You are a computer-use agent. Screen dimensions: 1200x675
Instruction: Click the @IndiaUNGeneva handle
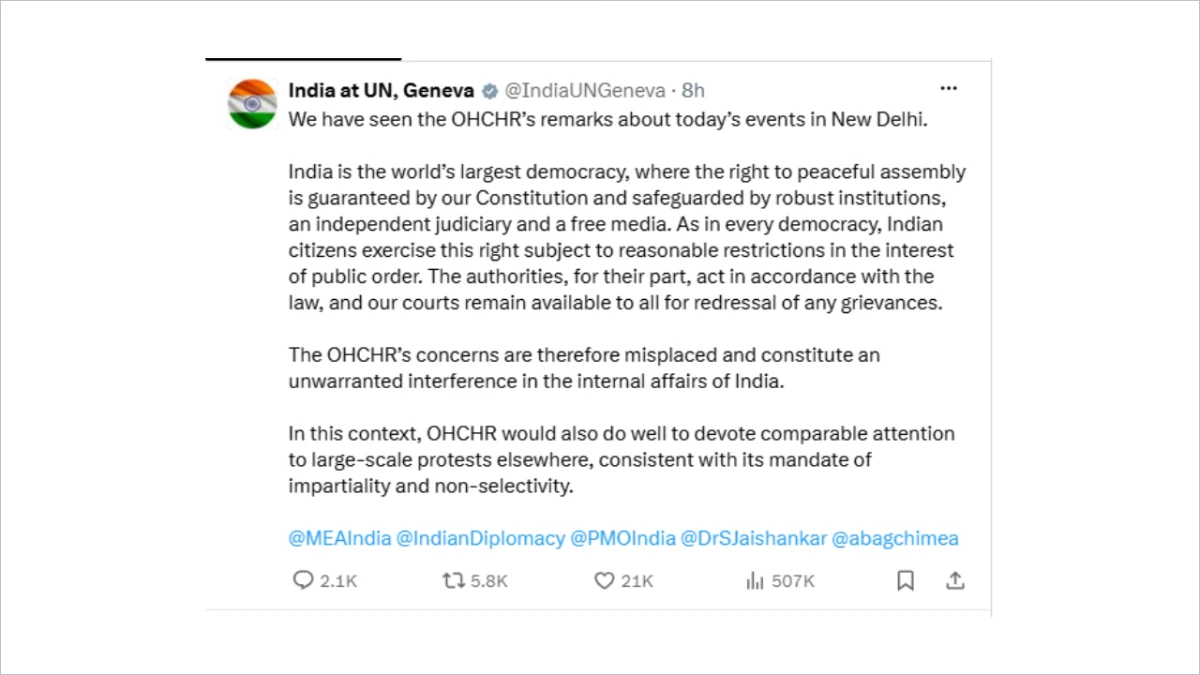point(585,90)
